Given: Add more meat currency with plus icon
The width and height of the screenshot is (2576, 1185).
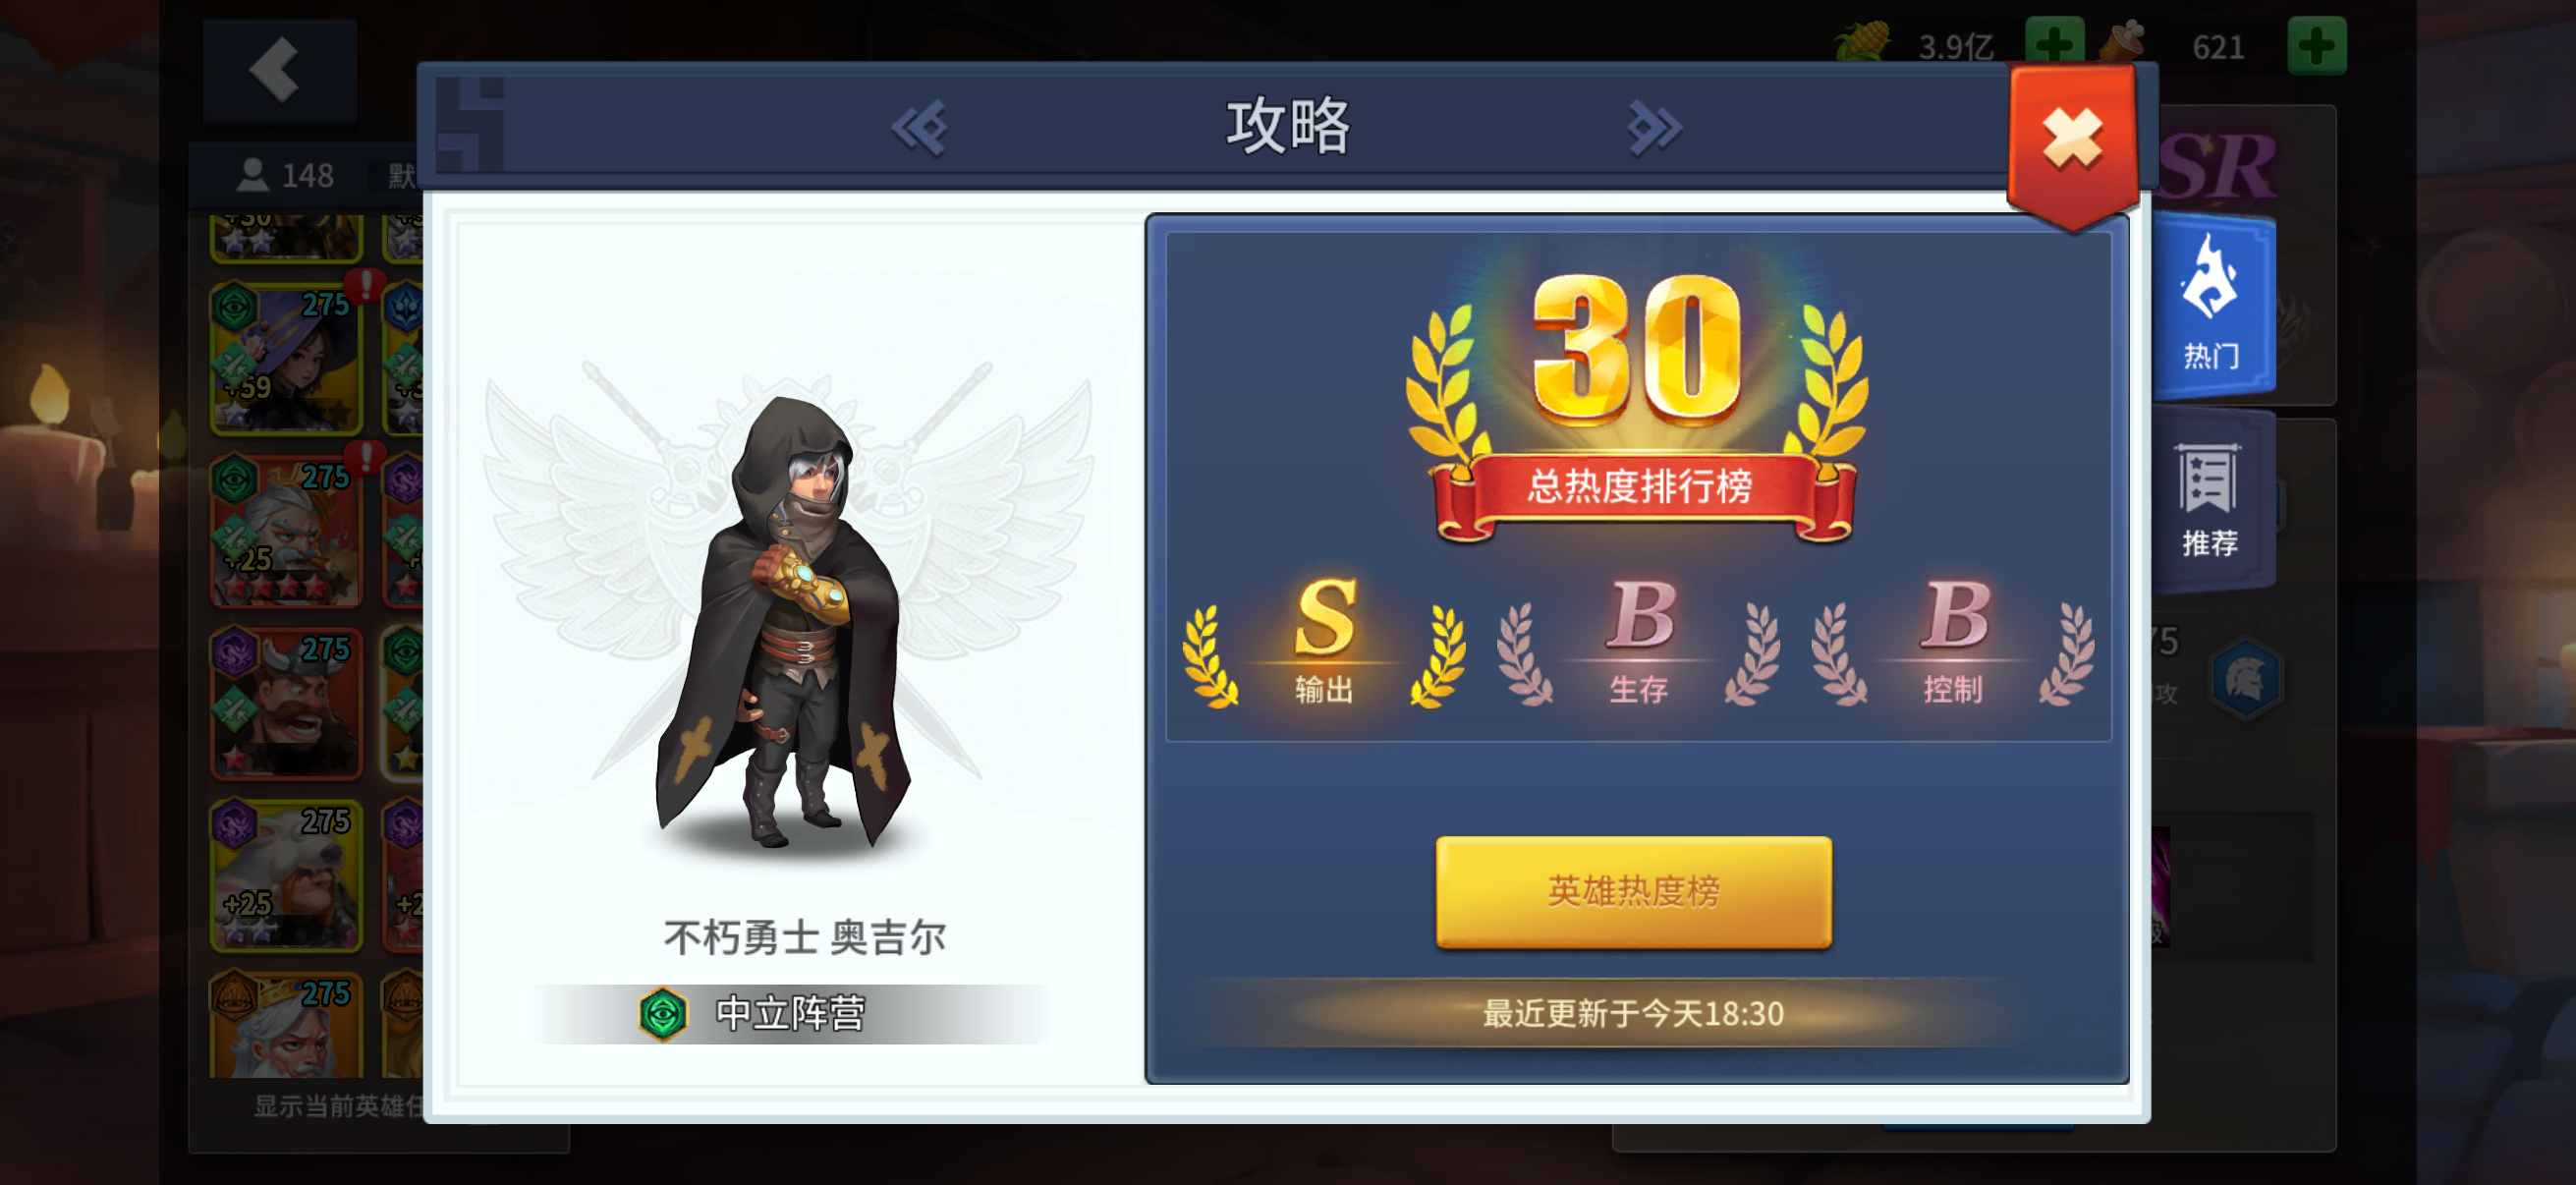Looking at the screenshot, I should pyautogui.click(x=2316, y=45).
